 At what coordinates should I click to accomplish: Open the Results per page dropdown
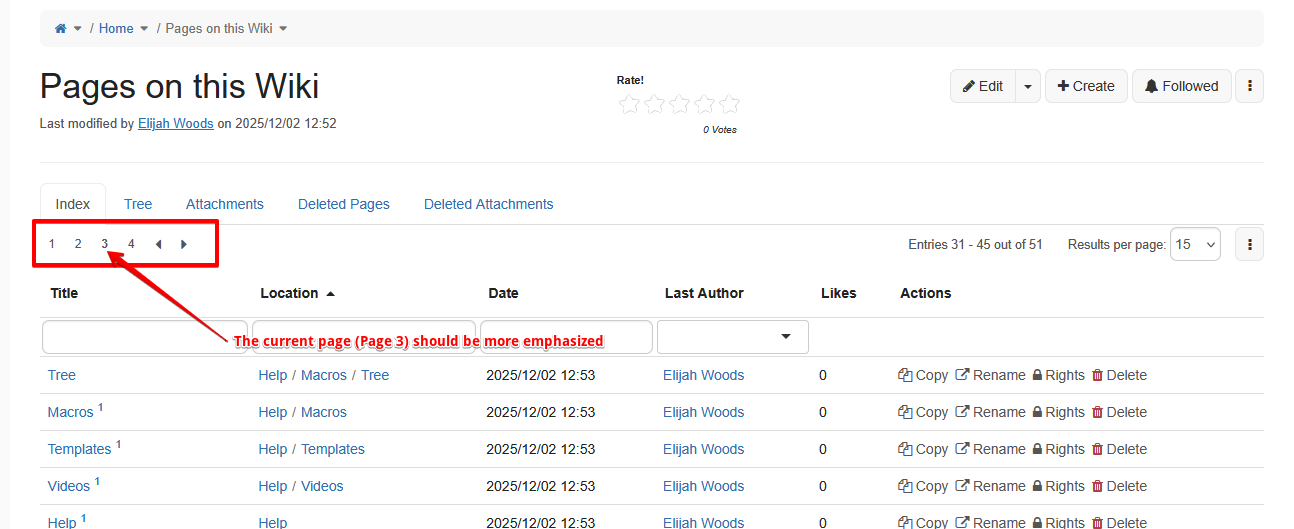[1195, 244]
